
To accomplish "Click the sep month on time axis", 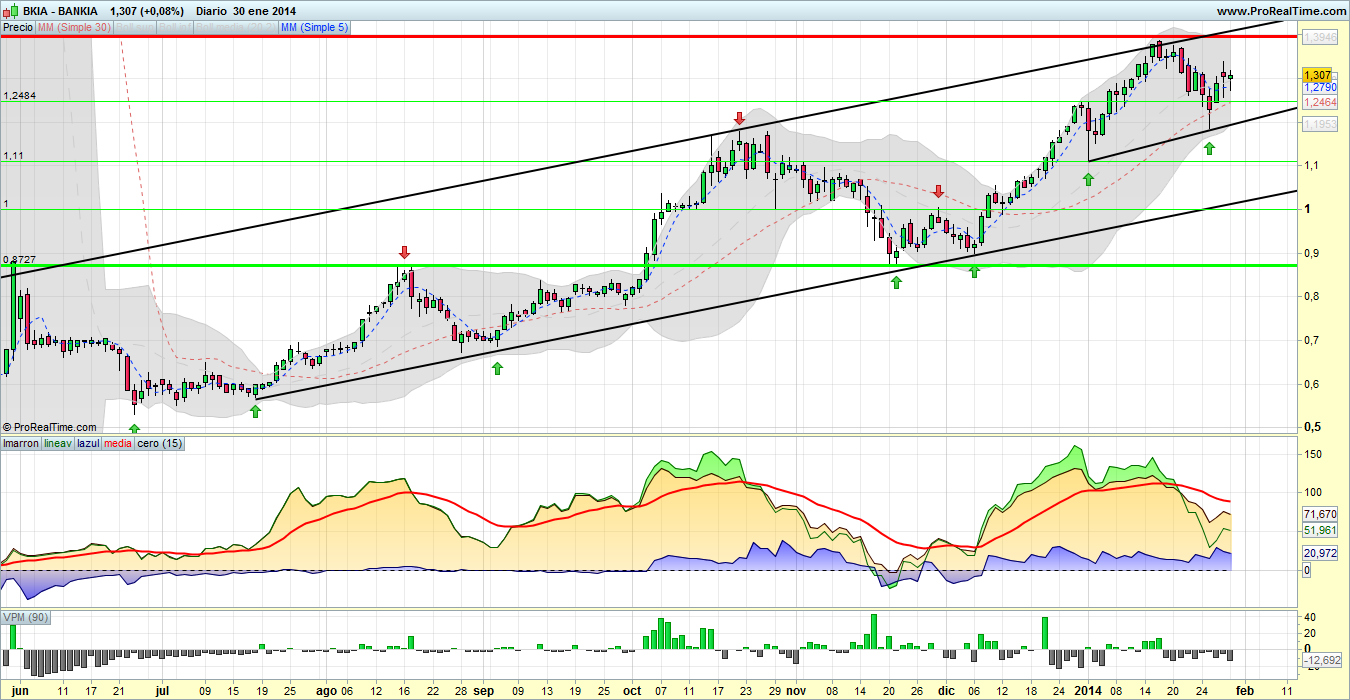I will (x=483, y=690).
